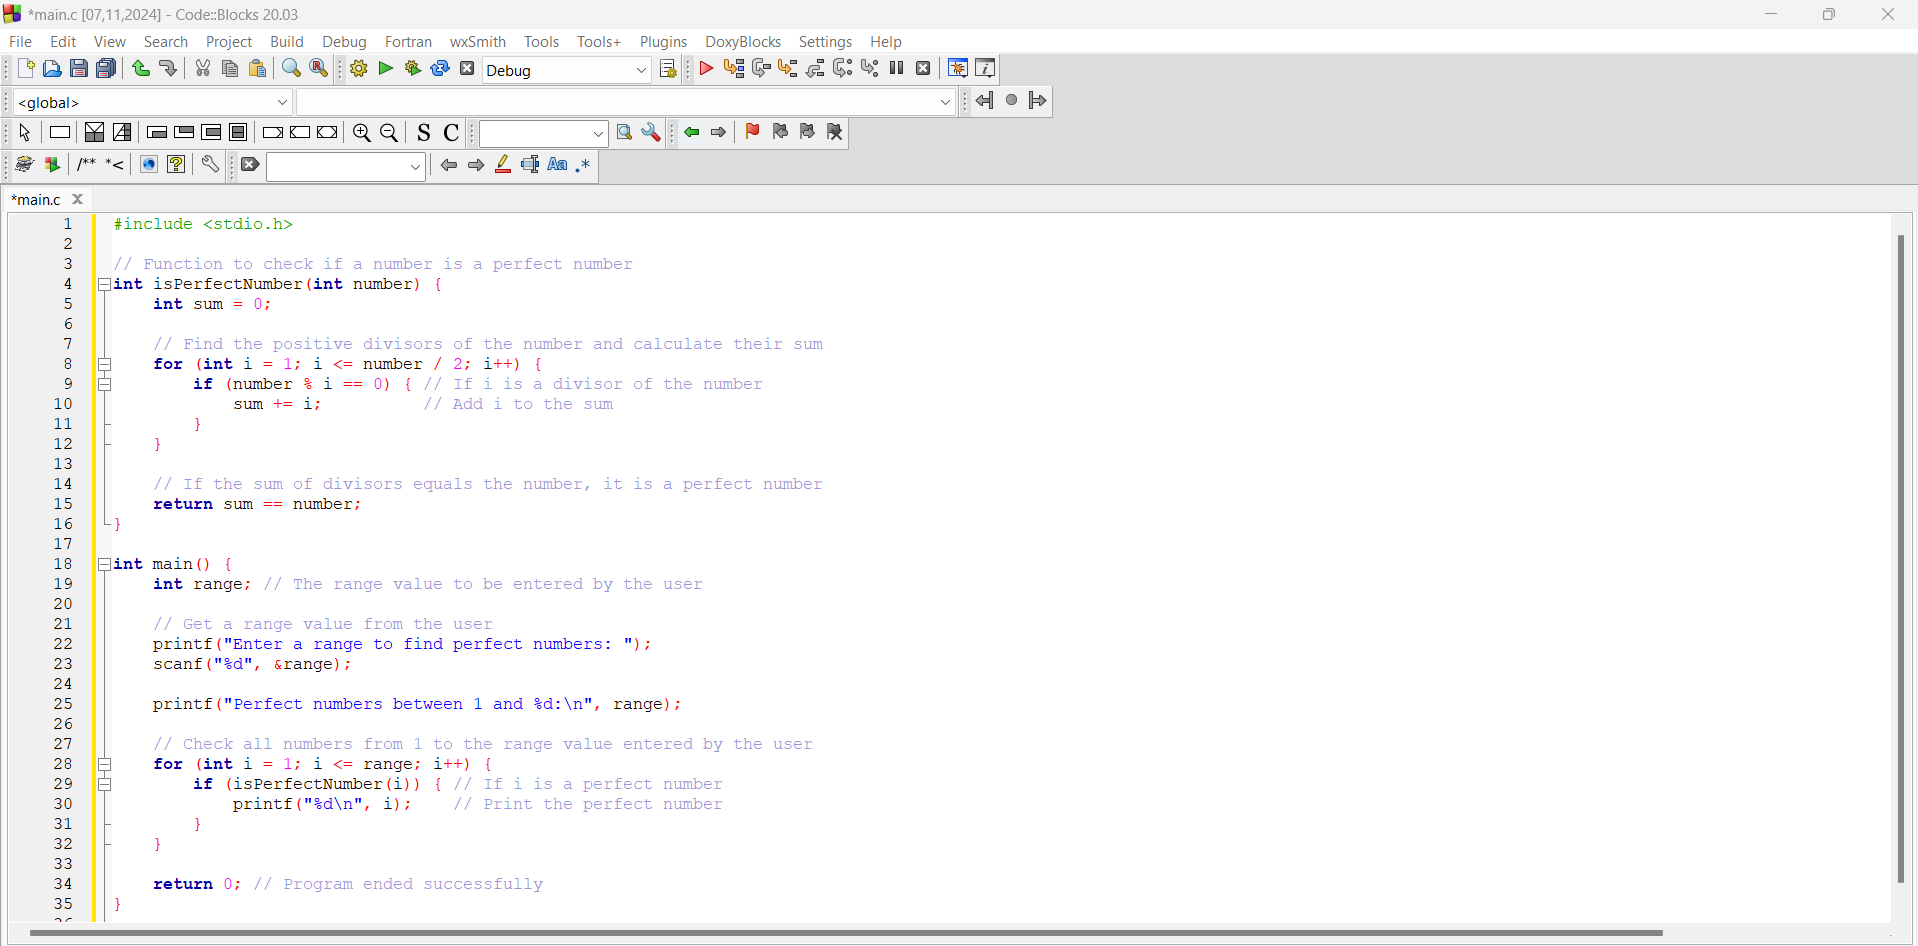
Task: Open the wxSmith menu
Action: (477, 41)
